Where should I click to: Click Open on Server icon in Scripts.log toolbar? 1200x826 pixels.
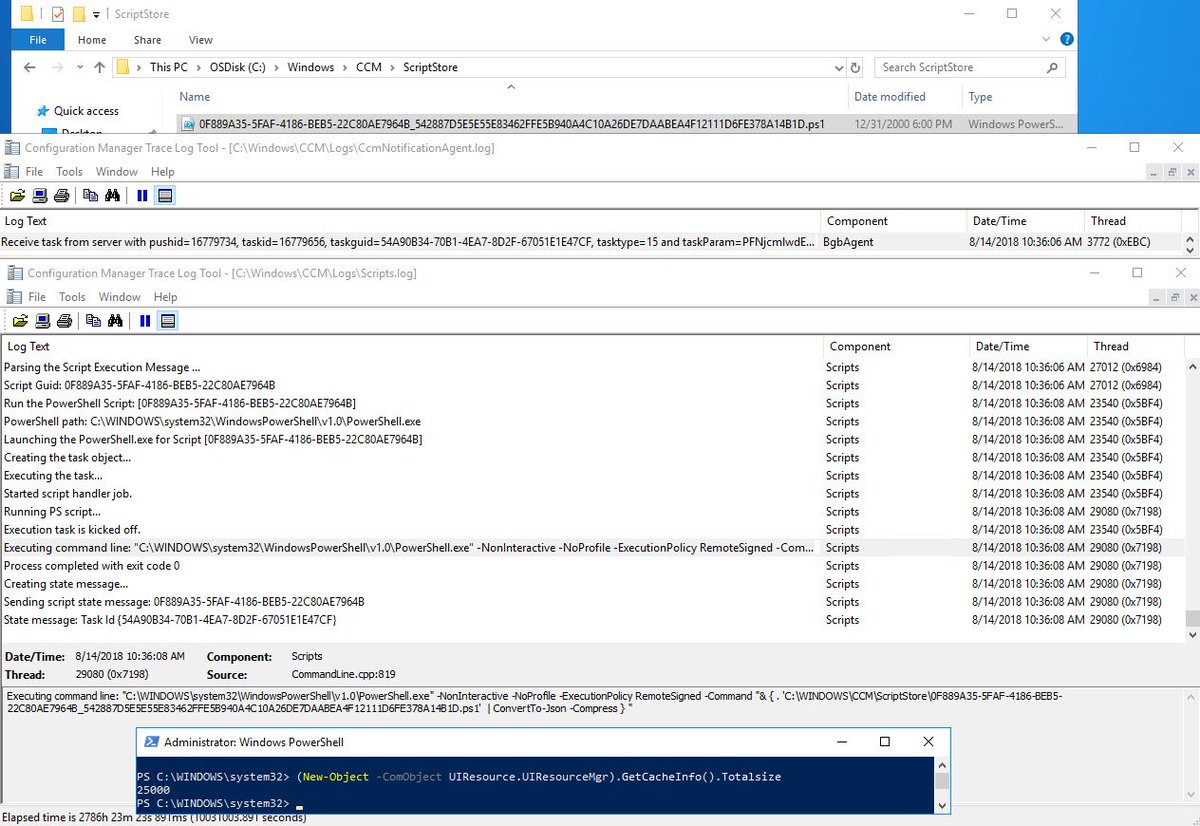tap(43, 321)
